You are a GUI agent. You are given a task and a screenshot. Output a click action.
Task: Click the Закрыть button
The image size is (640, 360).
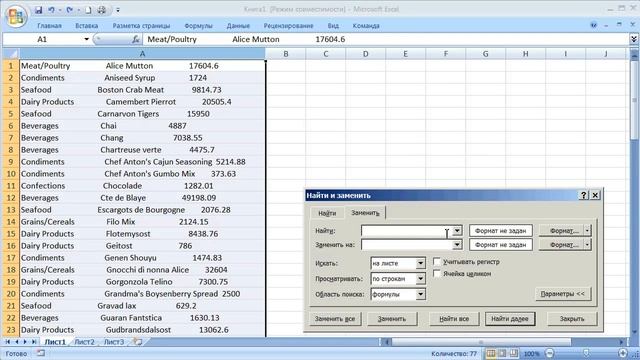(x=572, y=319)
